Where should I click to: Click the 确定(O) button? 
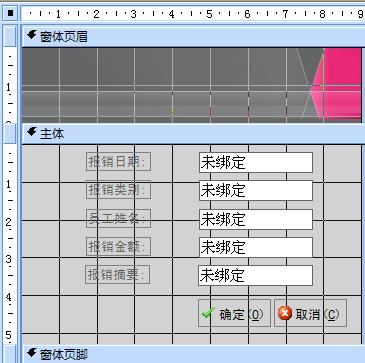click(234, 313)
